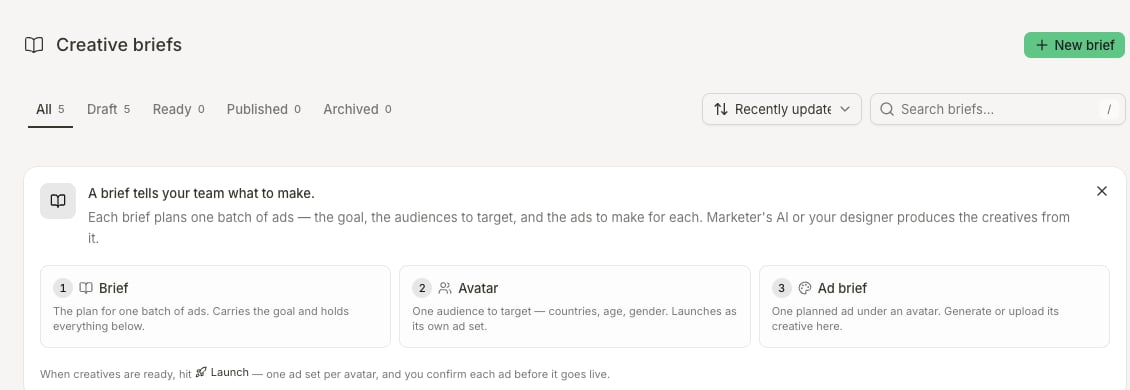The height and width of the screenshot is (390, 1130).
Task: Click the heading 'A brief tells your team what to make.'
Action: pyautogui.click(x=201, y=193)
